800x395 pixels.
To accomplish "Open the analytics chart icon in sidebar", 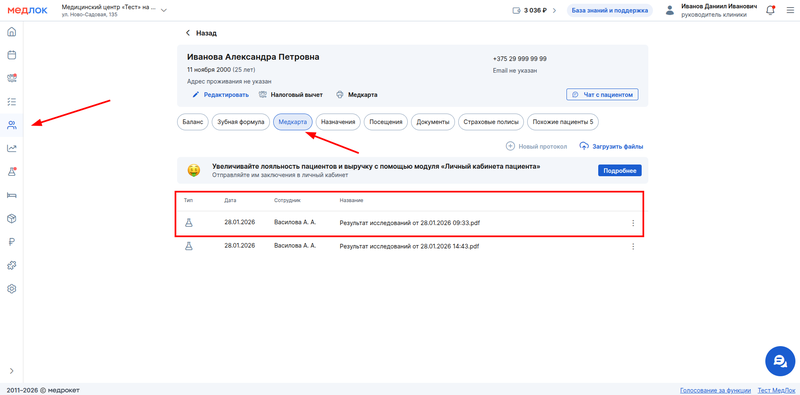I will click(x=12, y=149).
